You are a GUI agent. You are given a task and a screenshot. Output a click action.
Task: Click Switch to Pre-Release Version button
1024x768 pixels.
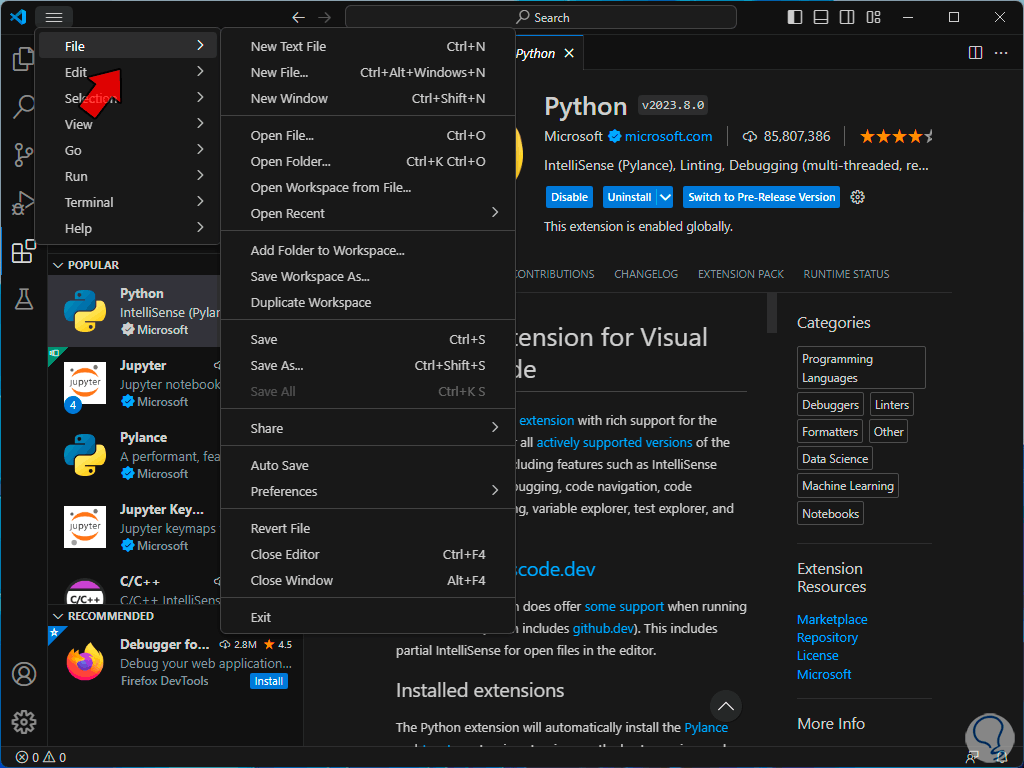[x=761, y=197]
